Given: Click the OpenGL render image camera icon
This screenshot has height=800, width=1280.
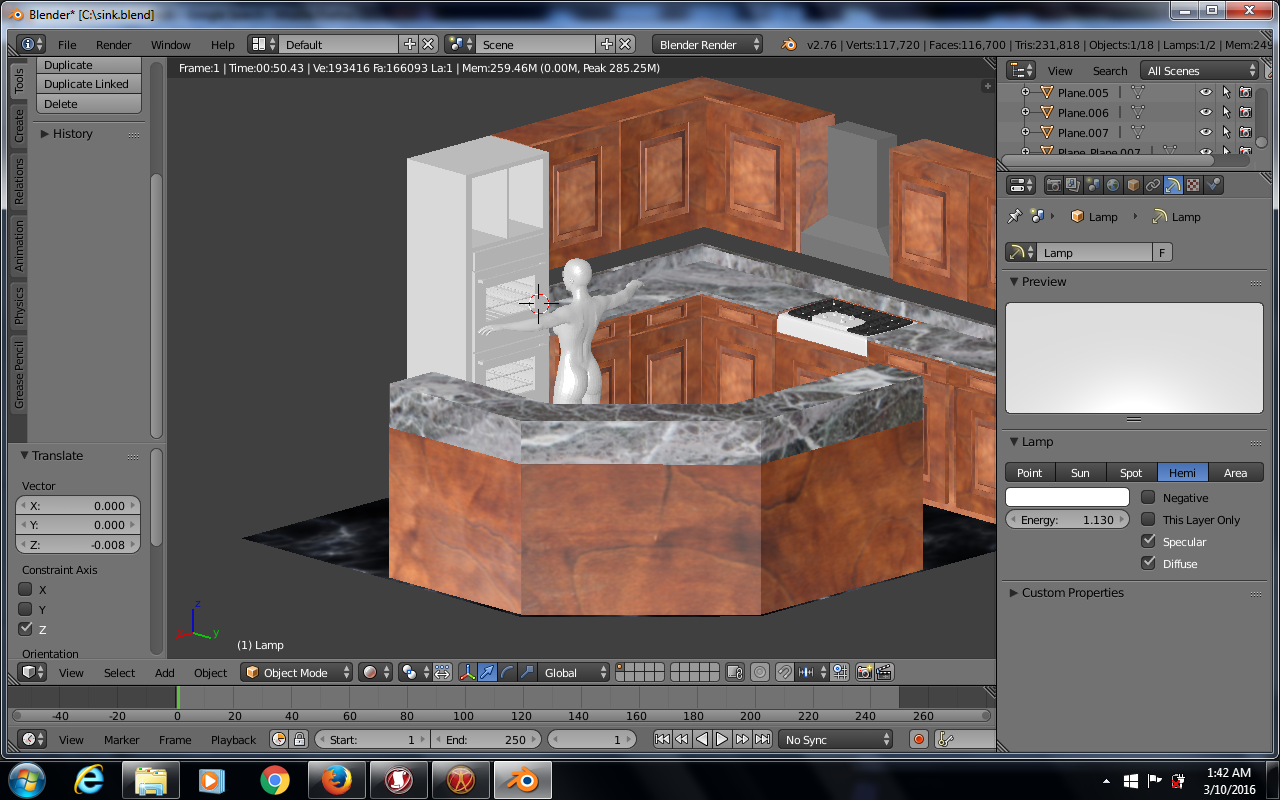Looking at the screenshot, I should tap(865, 672).
